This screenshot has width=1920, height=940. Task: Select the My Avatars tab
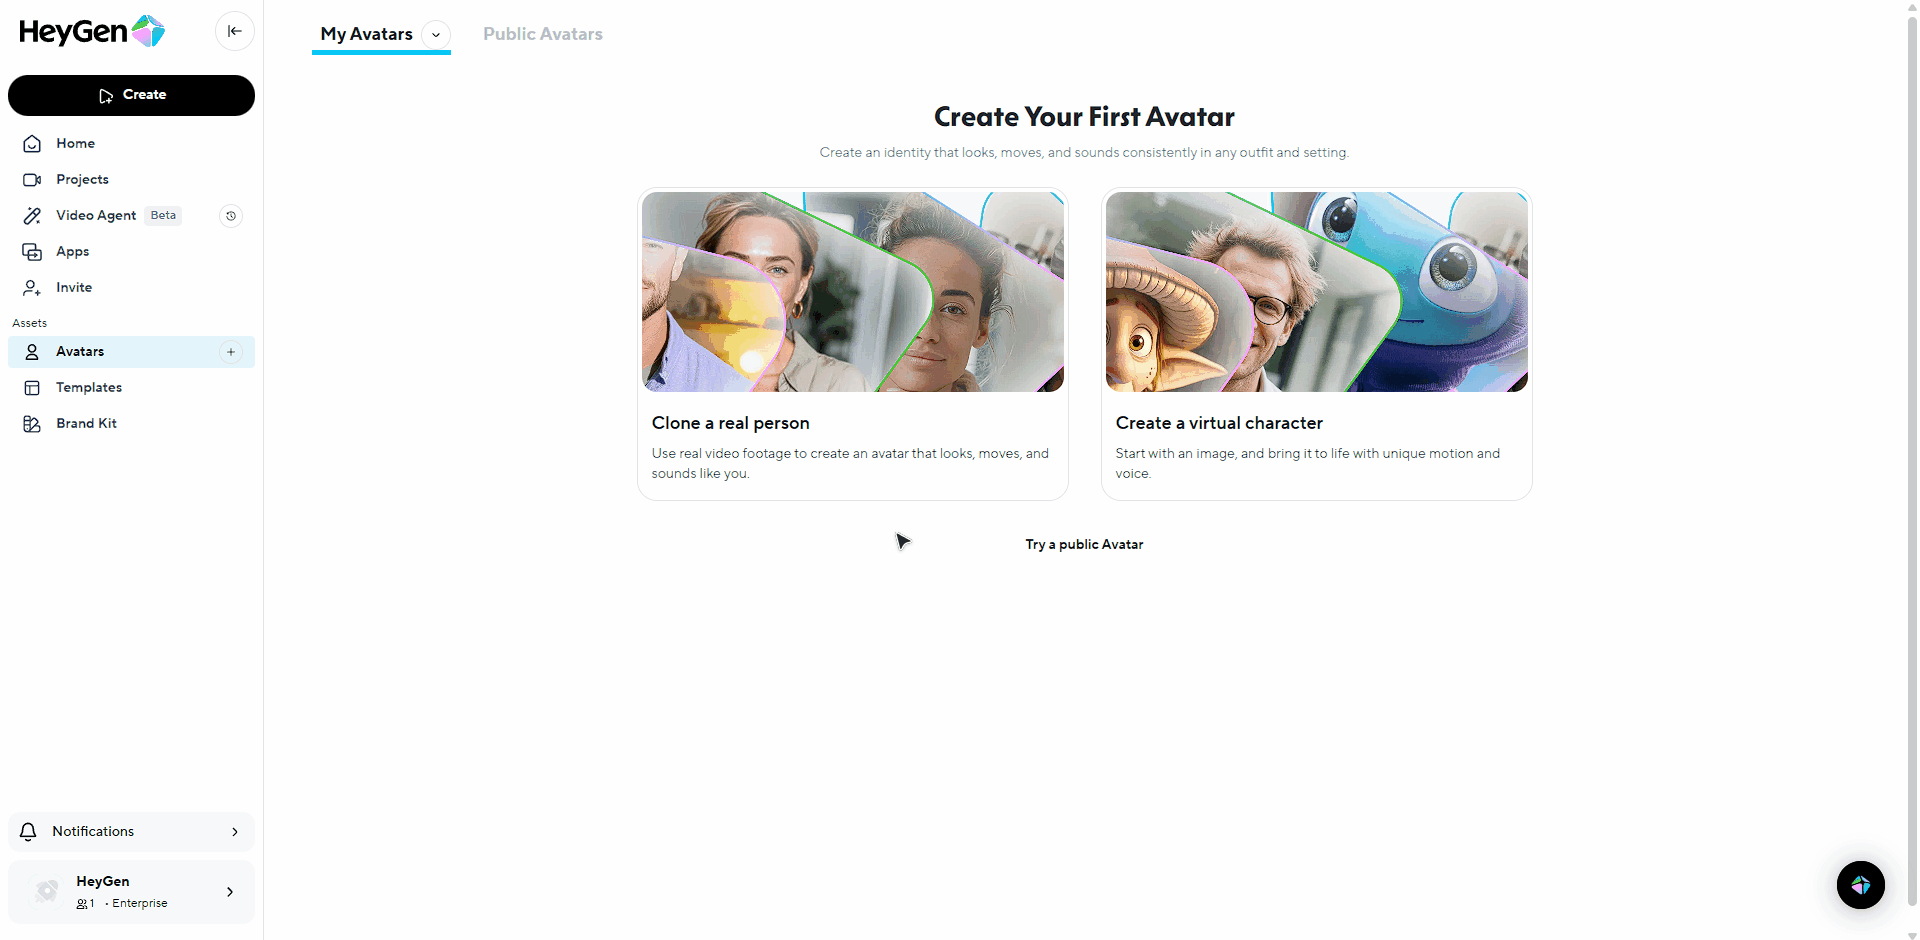point(366,34)
